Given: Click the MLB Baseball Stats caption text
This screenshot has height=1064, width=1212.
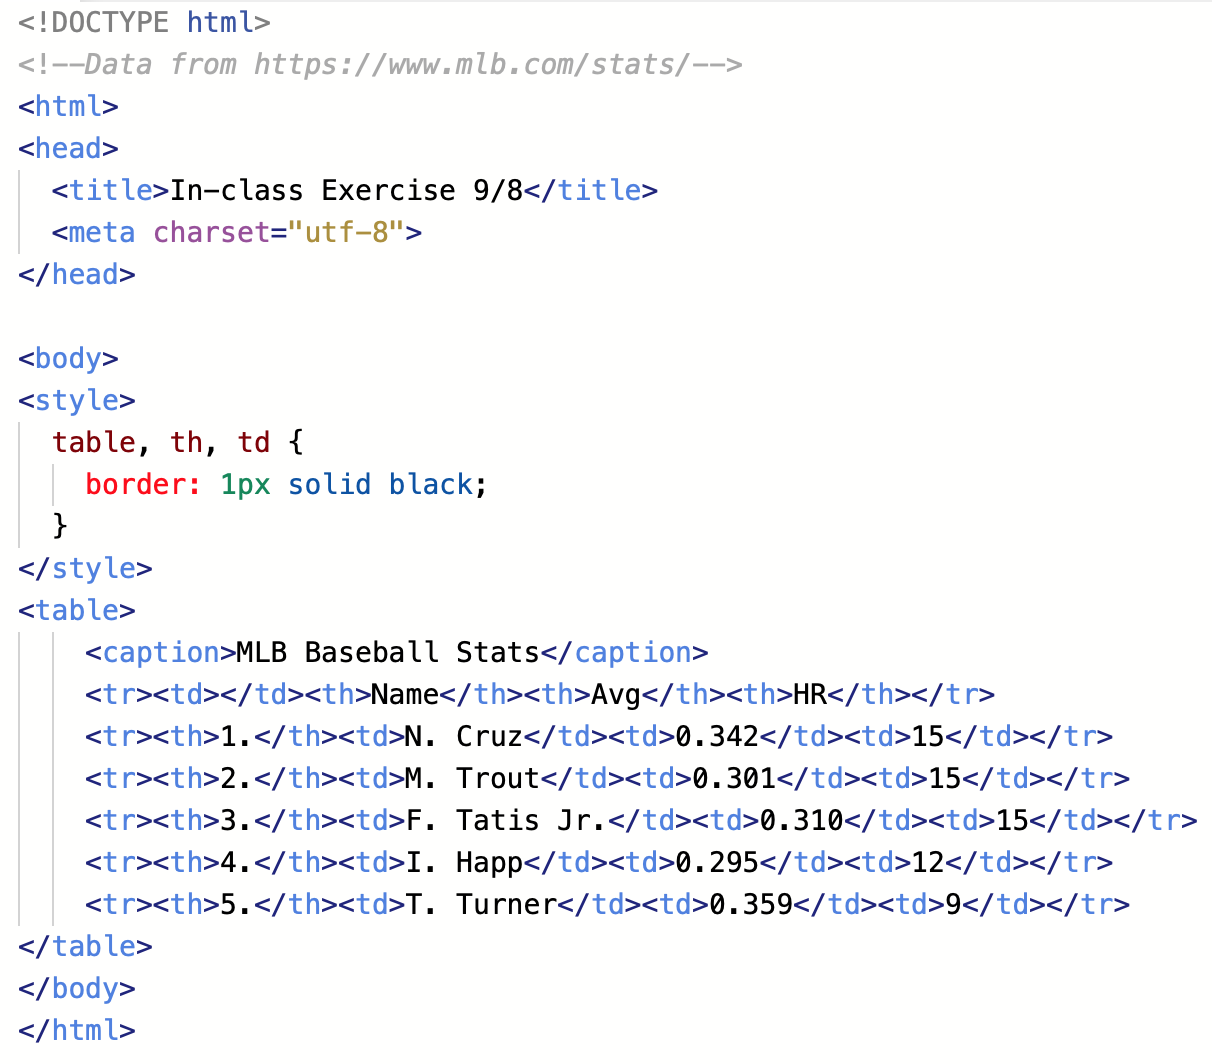Looking at the screenshot, I should (388, 652).
